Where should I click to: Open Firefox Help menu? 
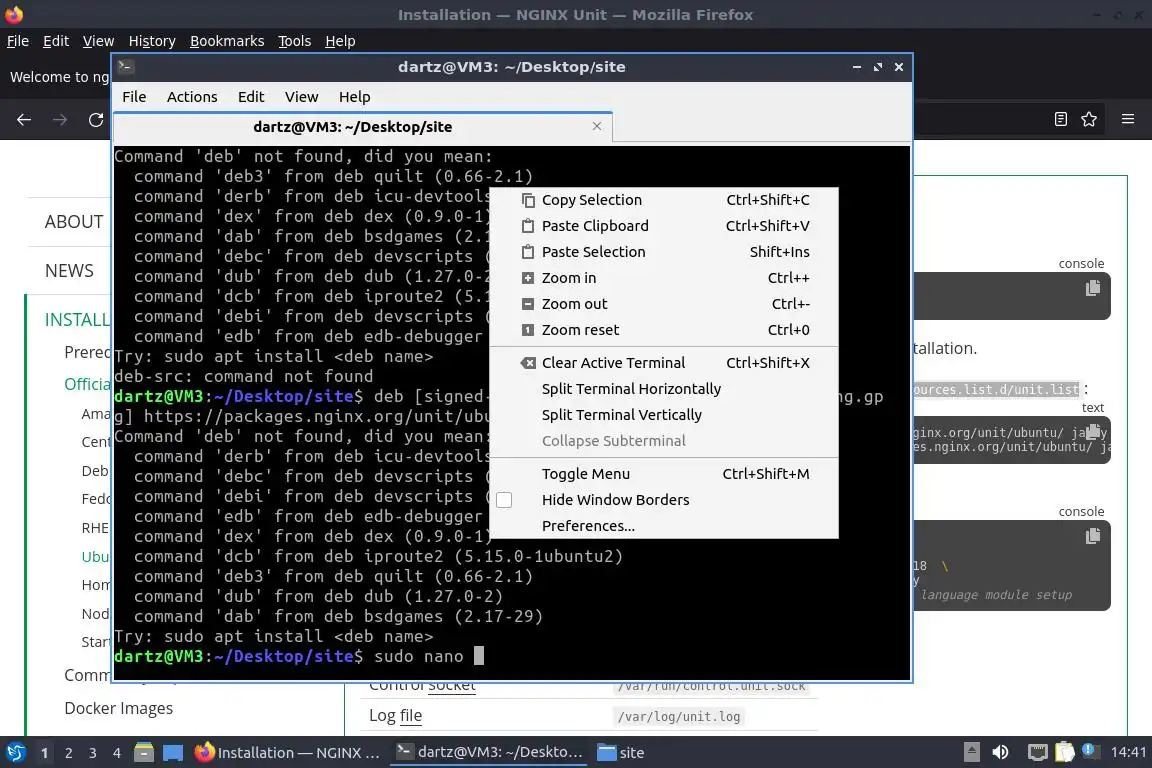tap(339, 41)
